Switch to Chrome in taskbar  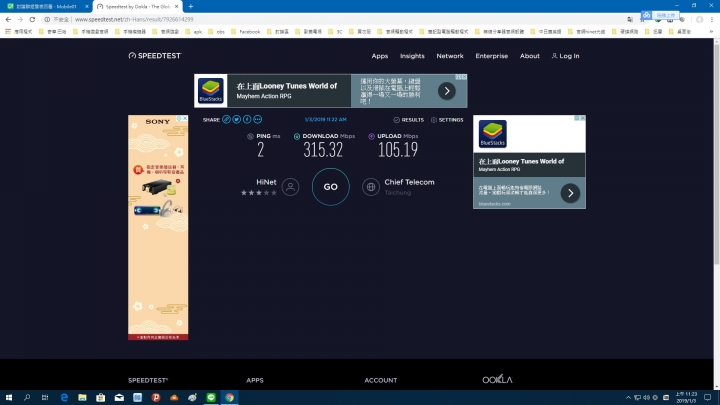[229, 398]
